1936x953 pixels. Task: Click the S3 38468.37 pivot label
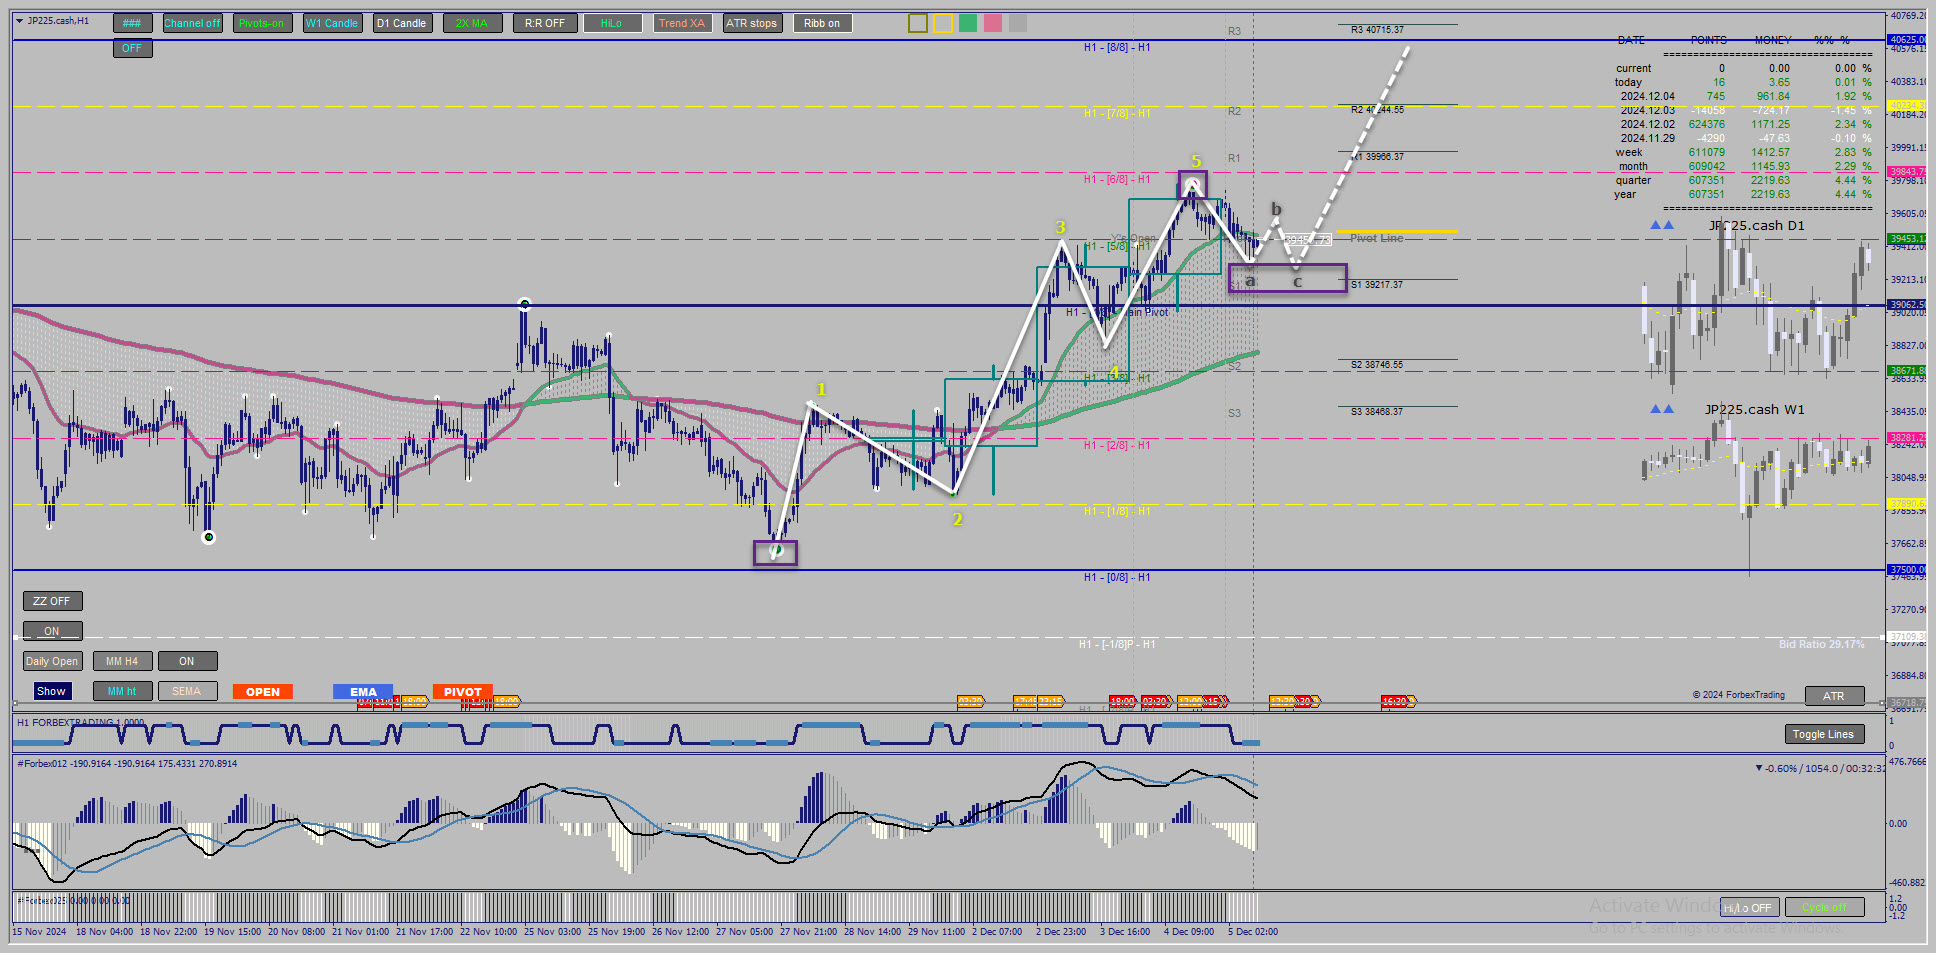1376,412
